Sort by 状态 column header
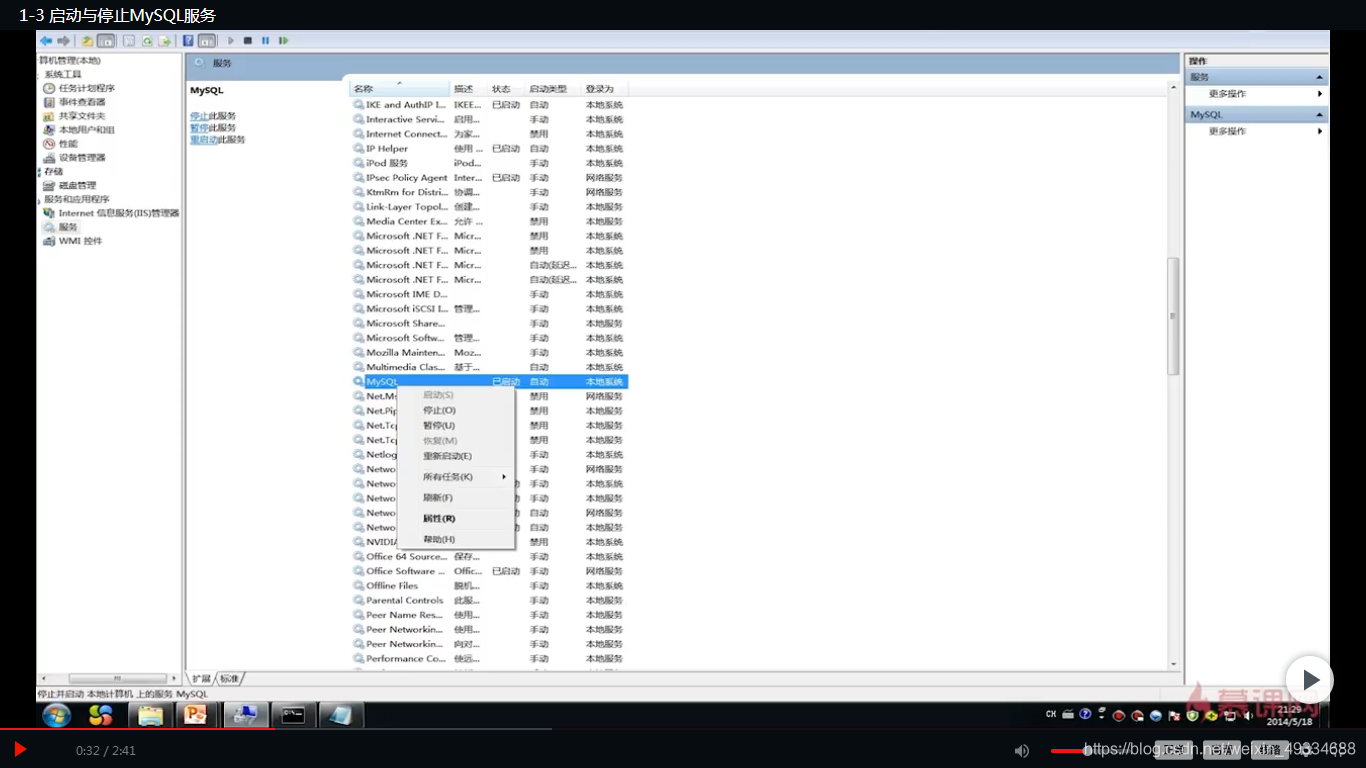Screen dimensions: 1366x768 pos(508,89)
